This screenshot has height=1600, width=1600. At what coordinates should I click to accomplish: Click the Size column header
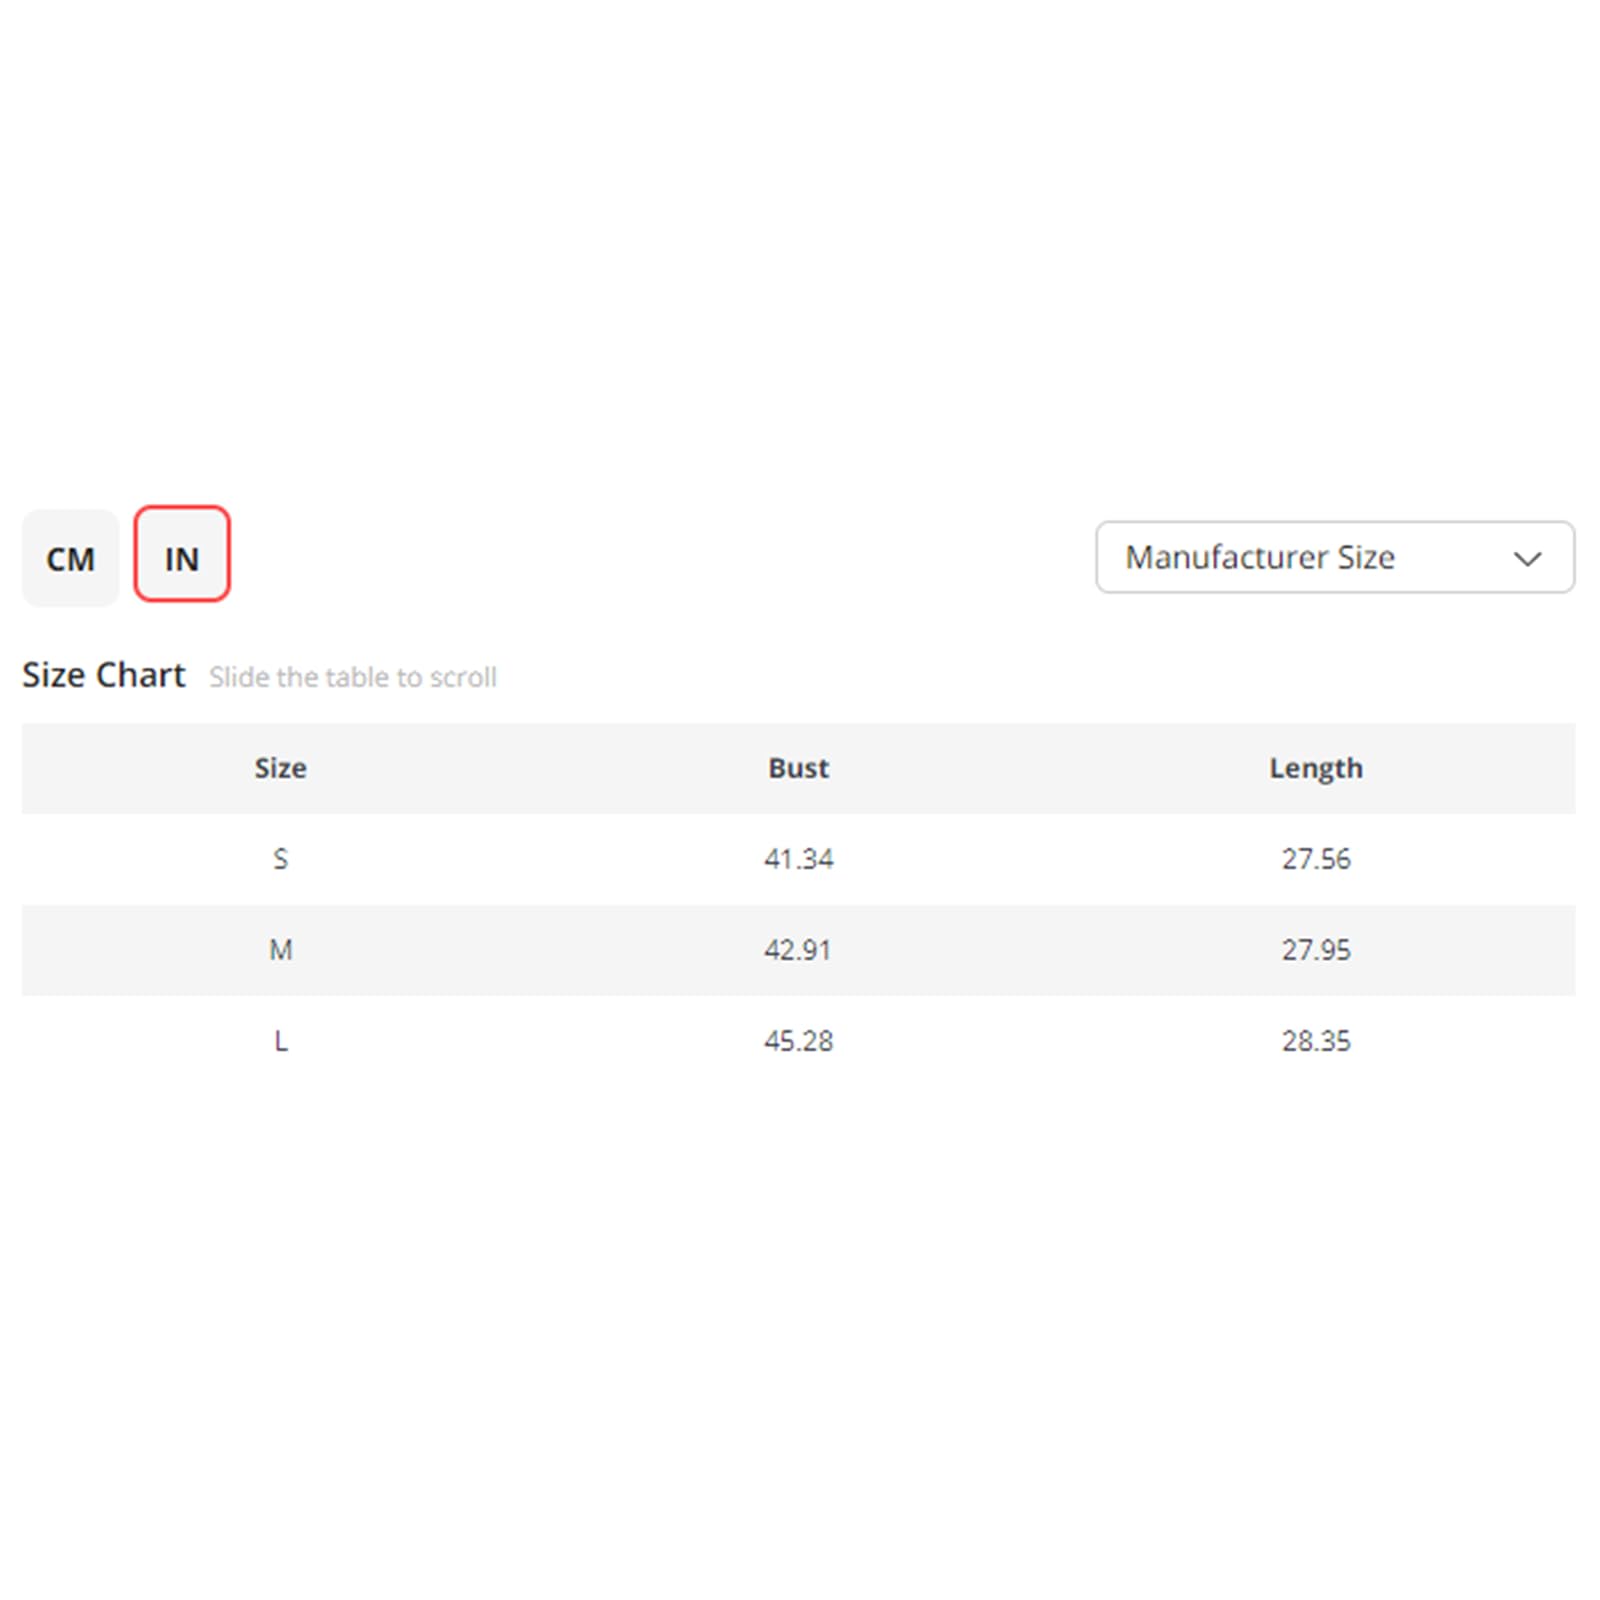280,768
